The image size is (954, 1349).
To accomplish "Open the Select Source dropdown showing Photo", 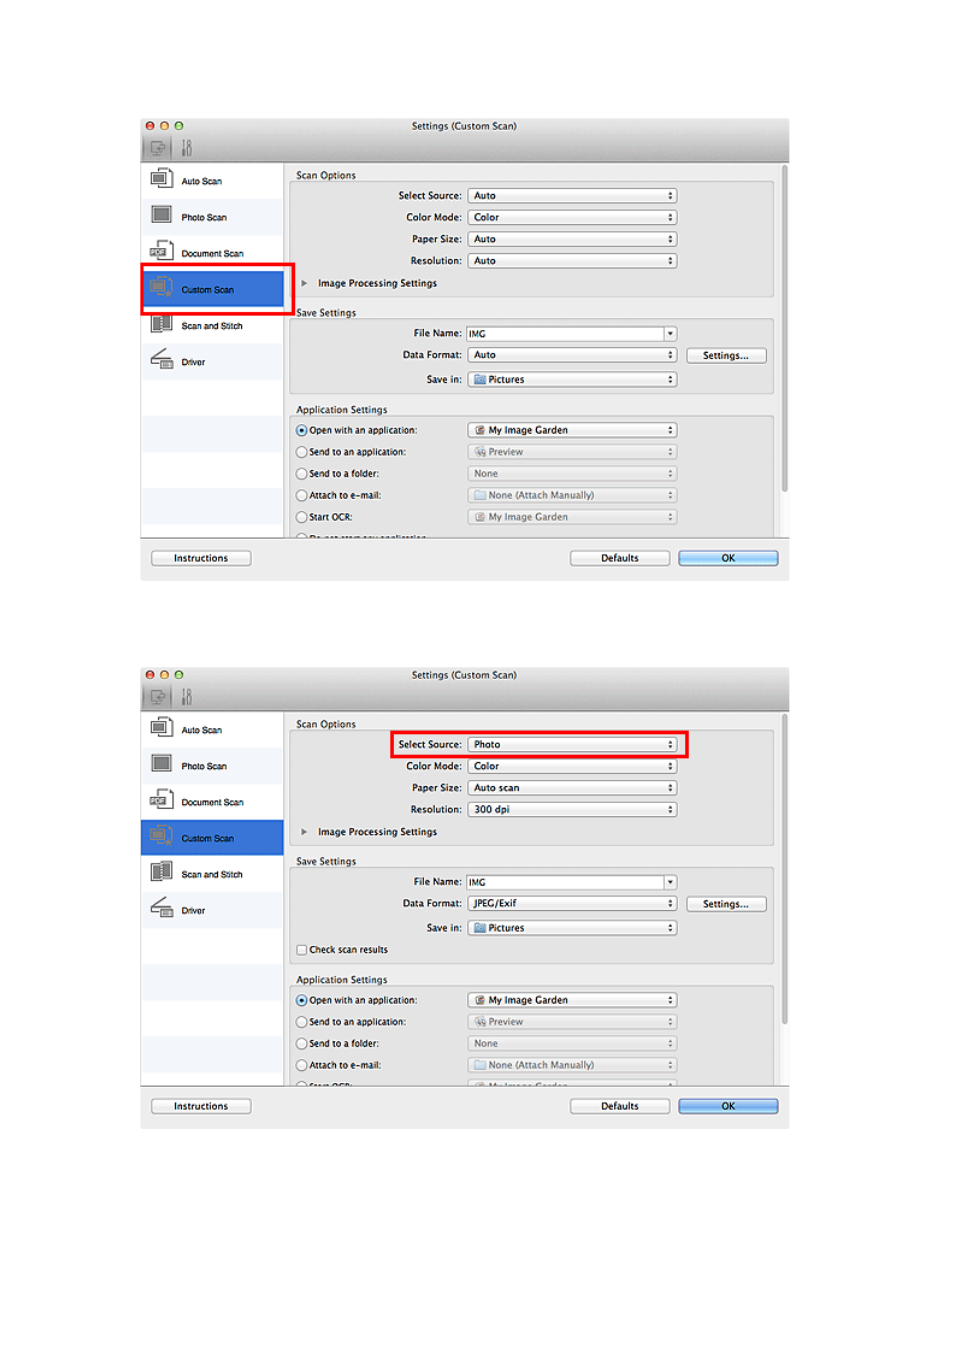I will (572, 745).
